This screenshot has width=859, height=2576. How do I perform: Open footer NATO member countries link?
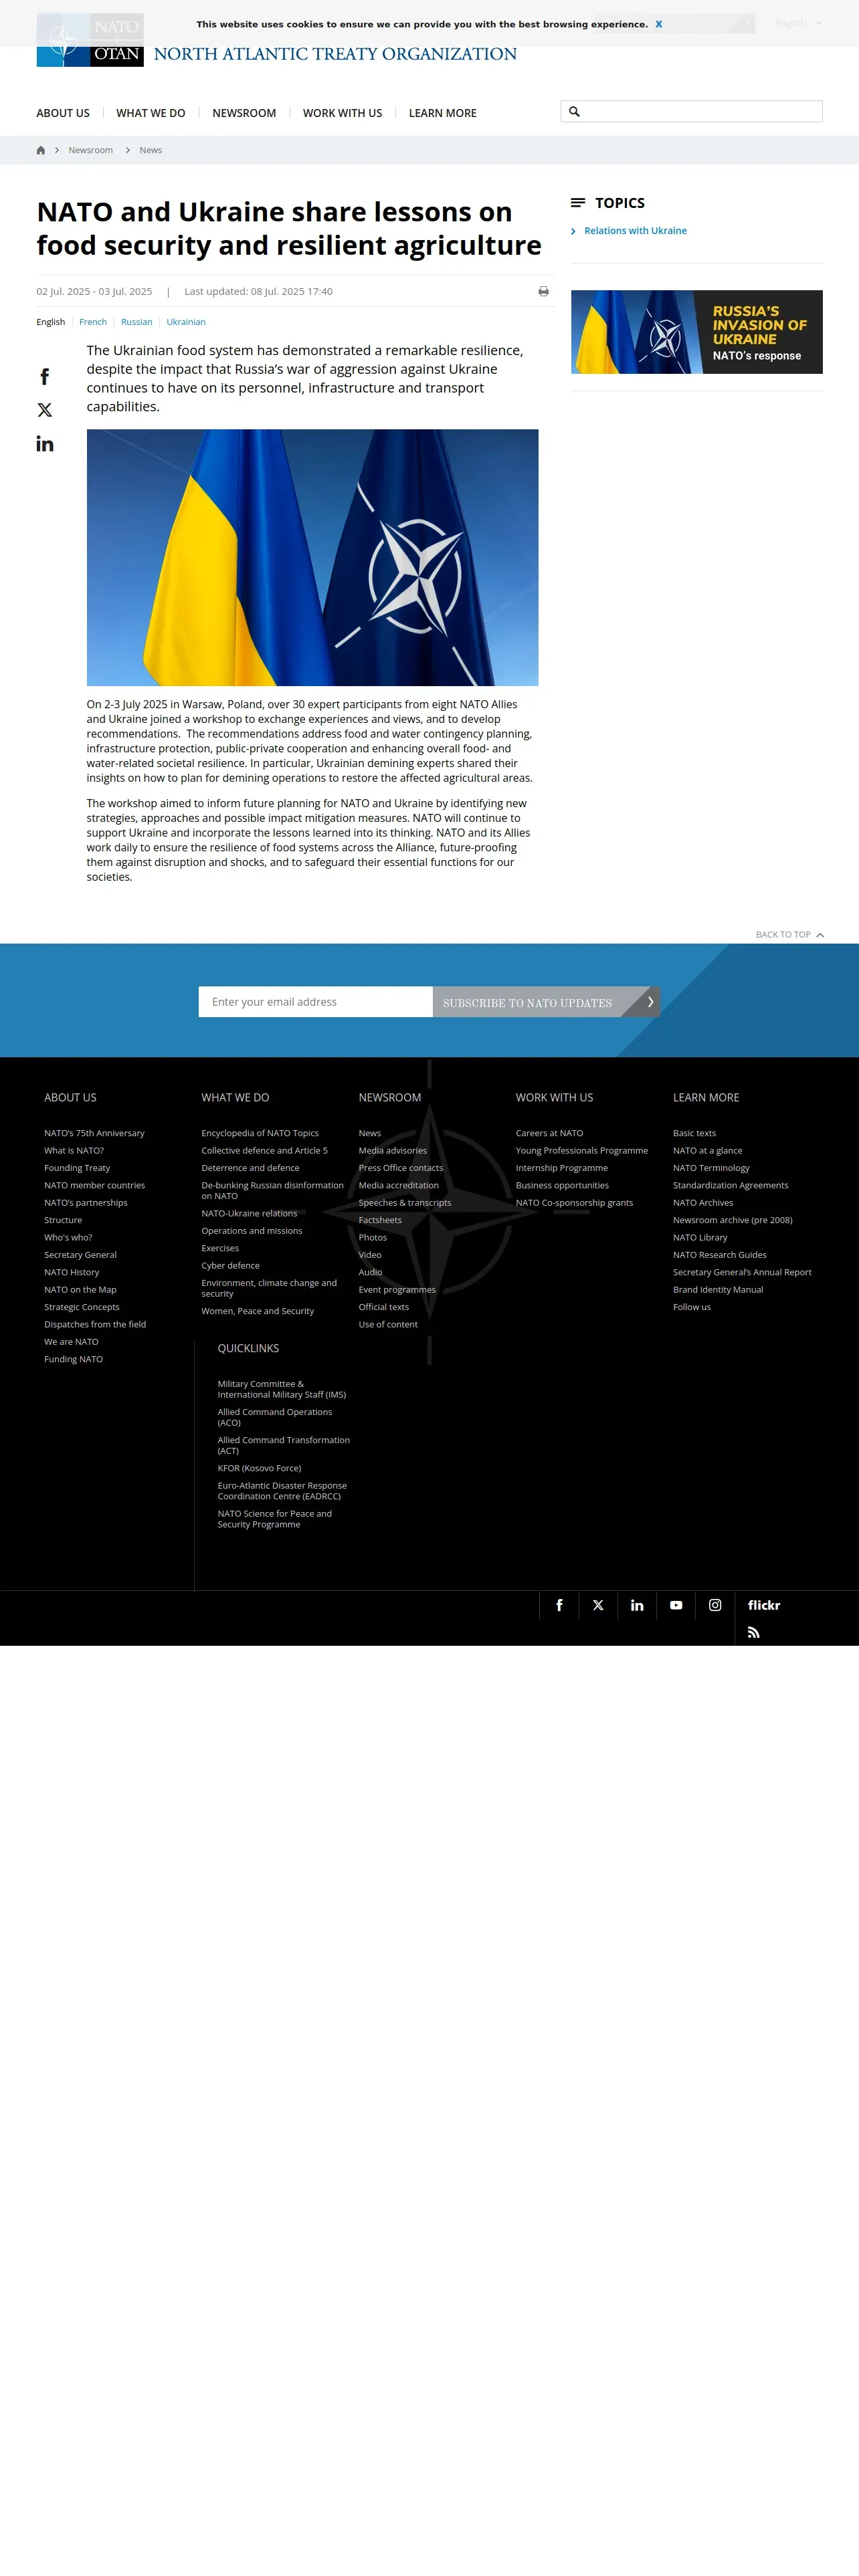(x=94, y=1185)
